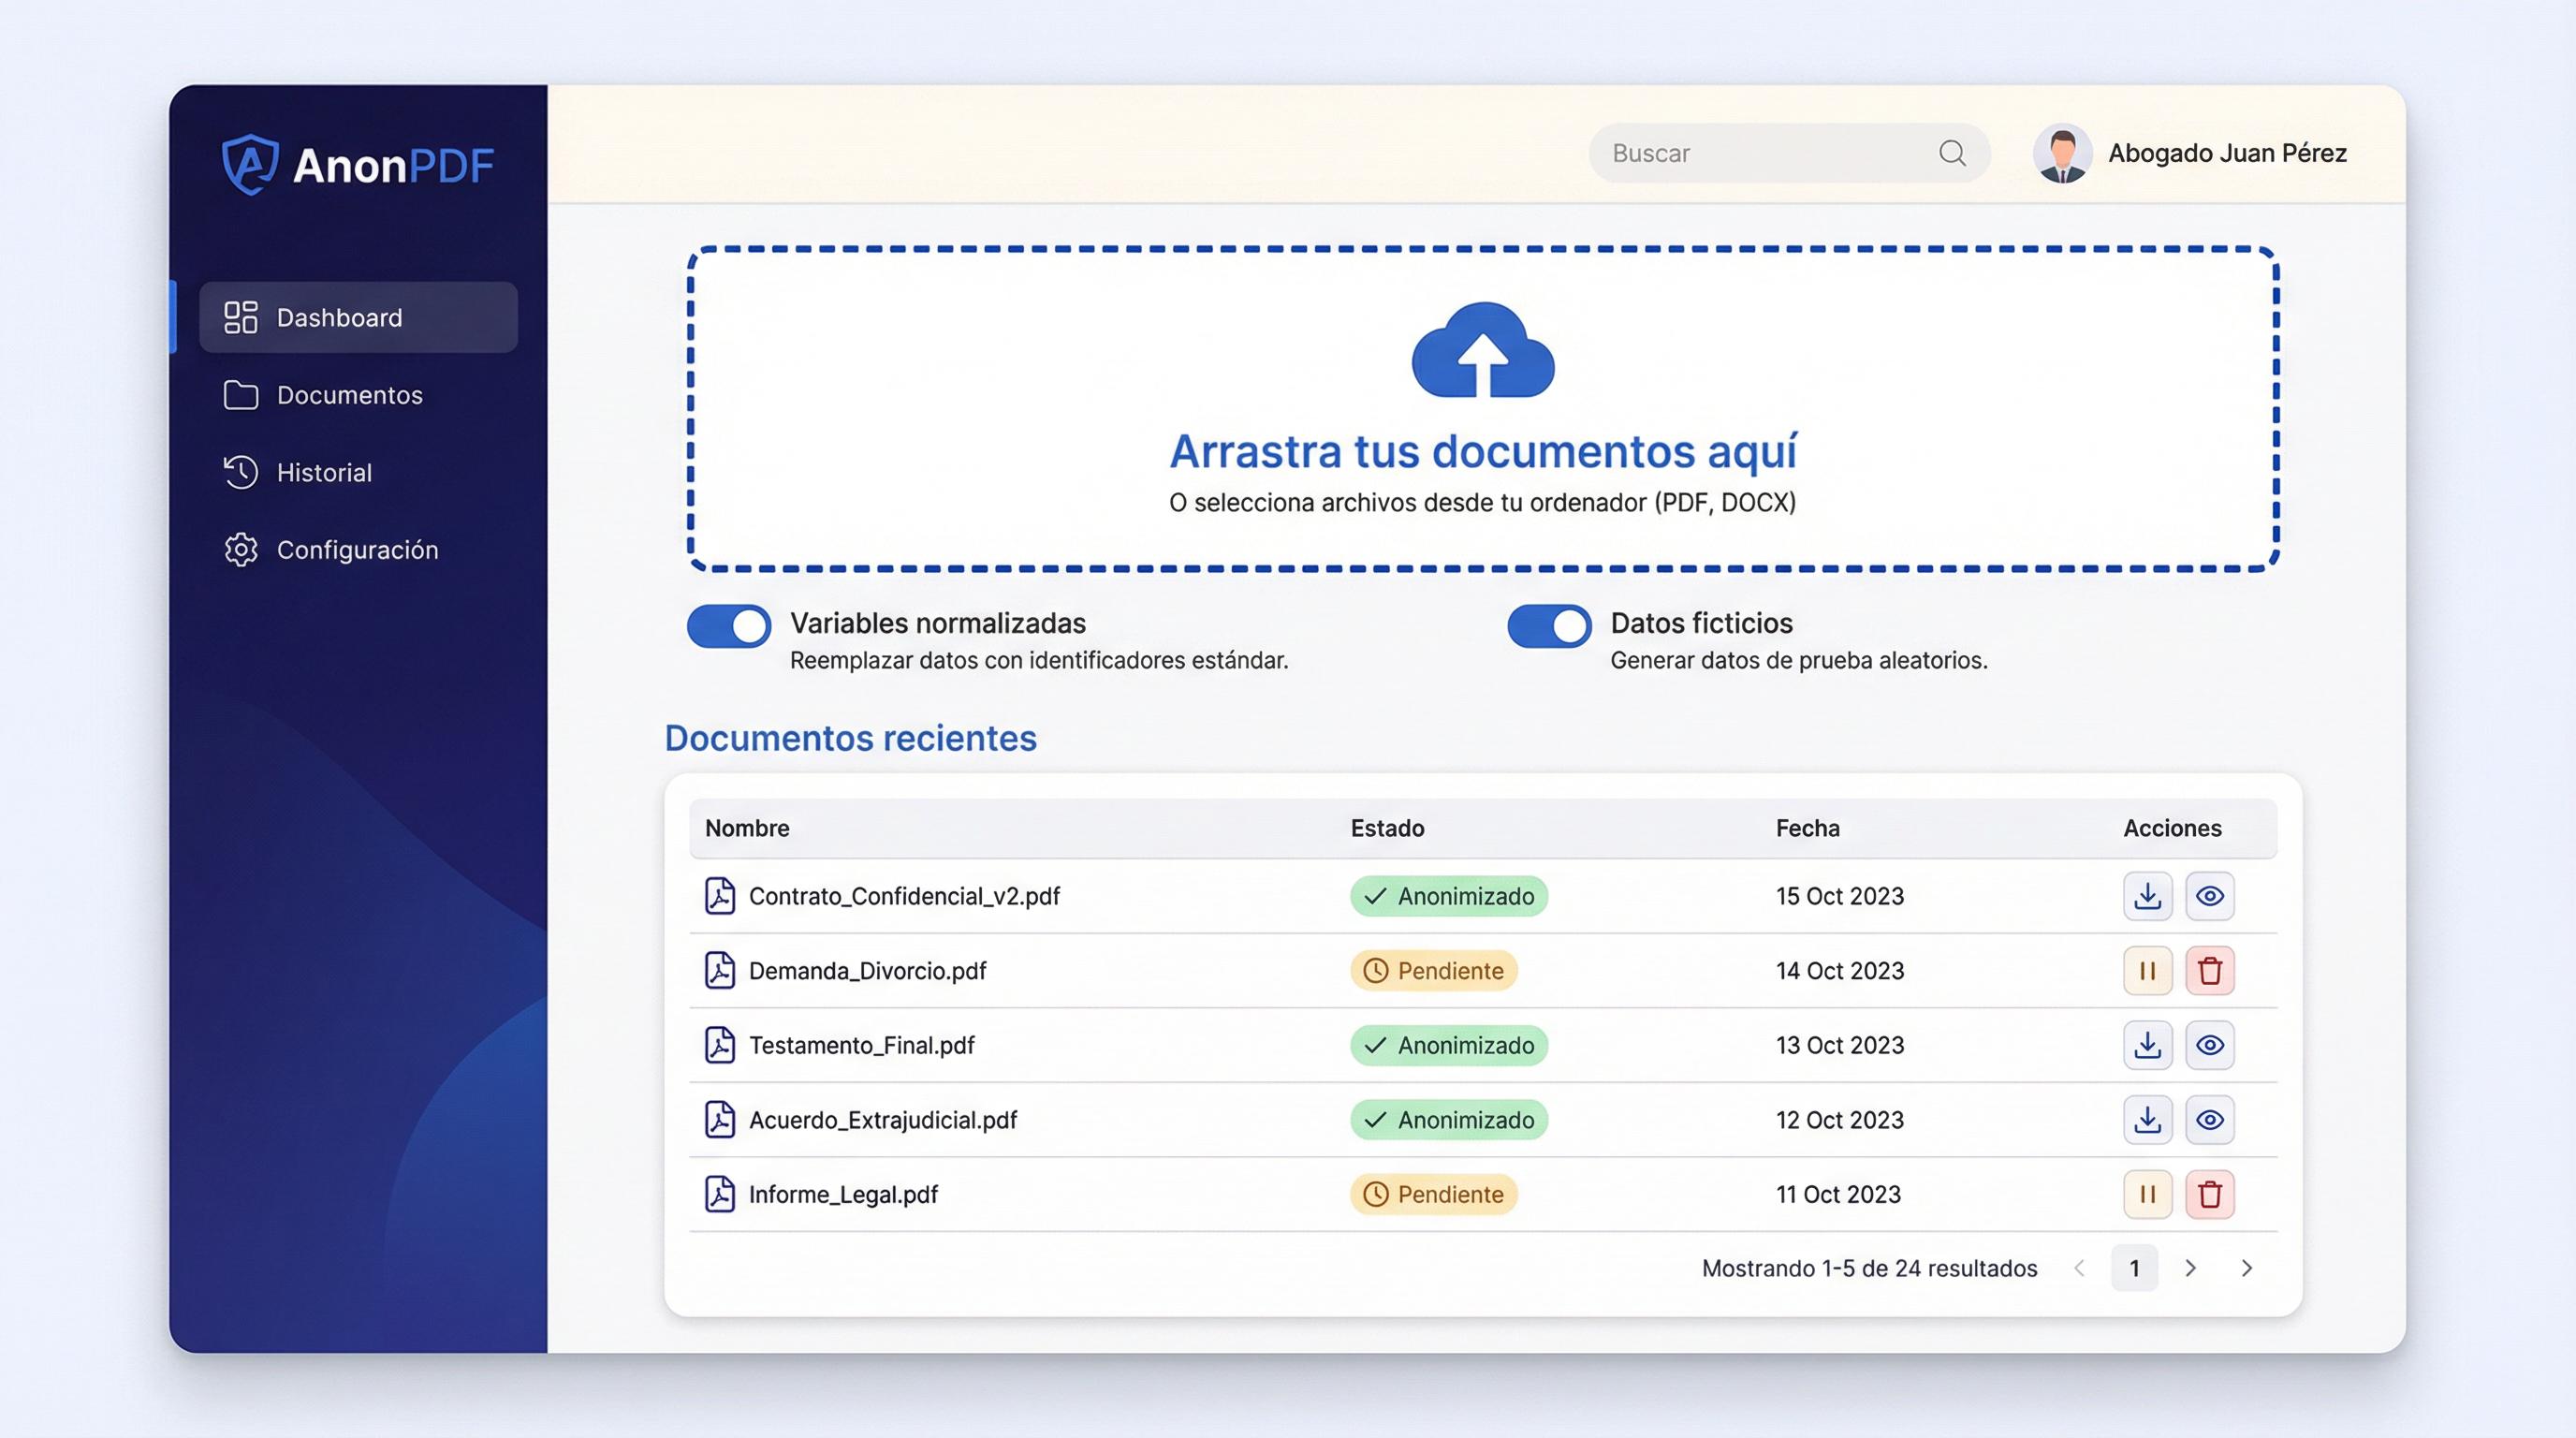Click inside the Buscar search field
Screen dimensions: 2576x1438
1750,153
